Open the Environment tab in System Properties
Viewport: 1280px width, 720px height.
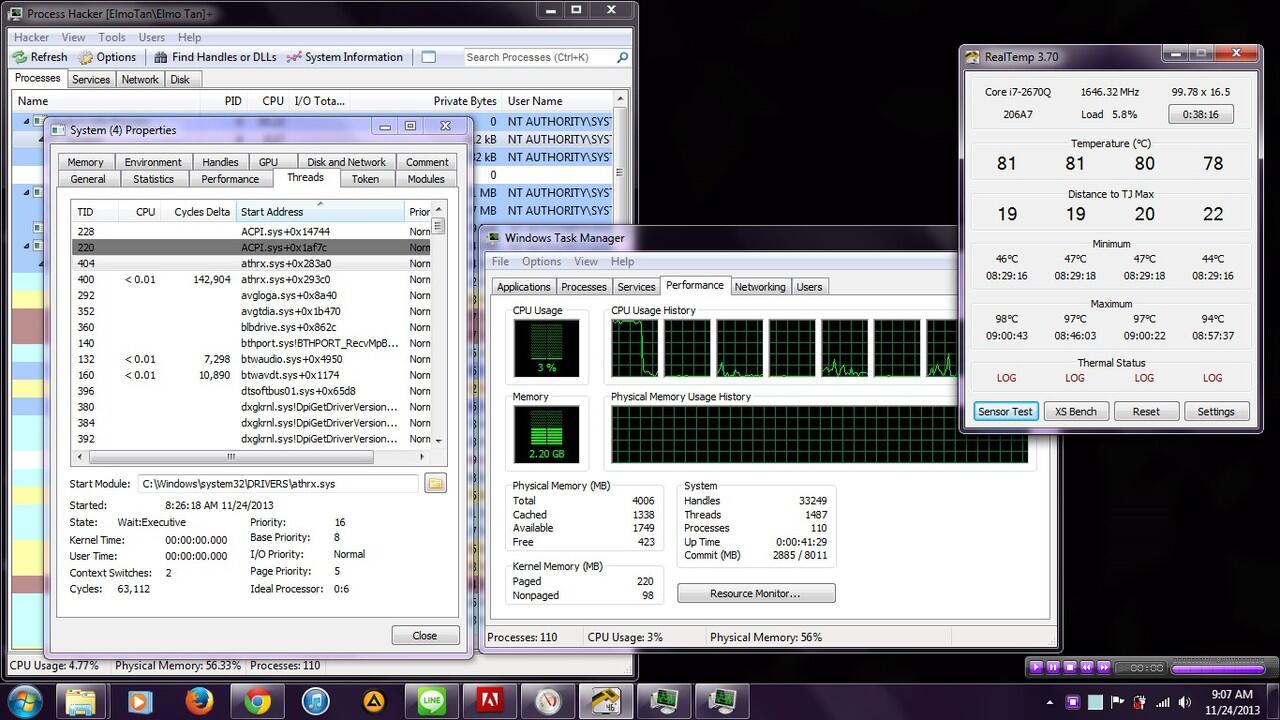click(153, 162)
